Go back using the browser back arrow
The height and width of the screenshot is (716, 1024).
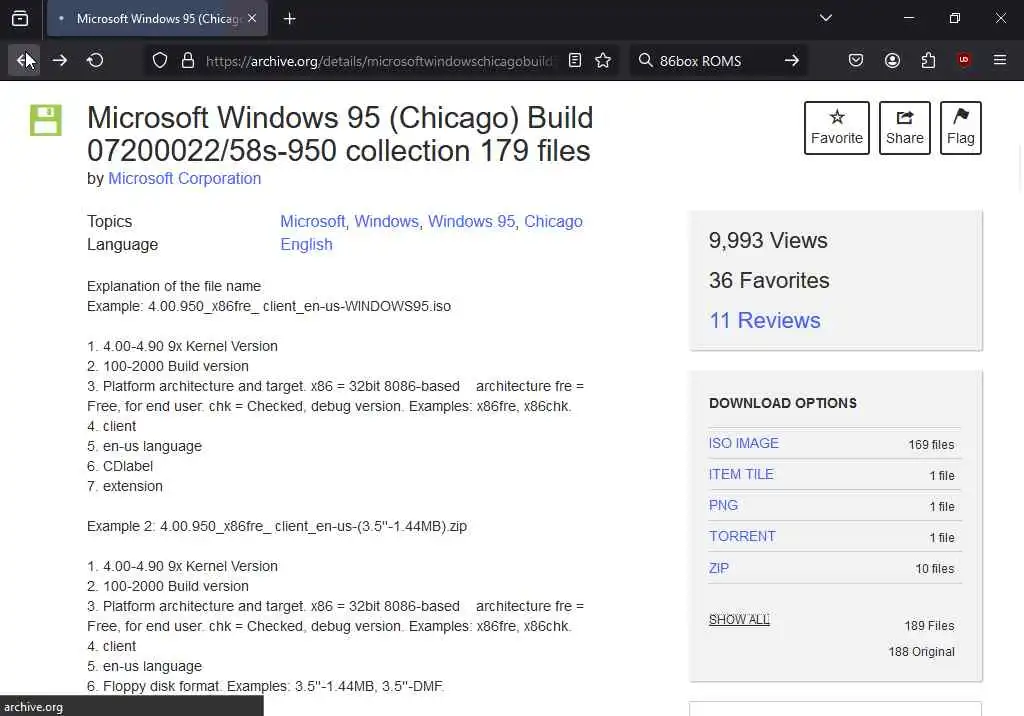(24, 61)
